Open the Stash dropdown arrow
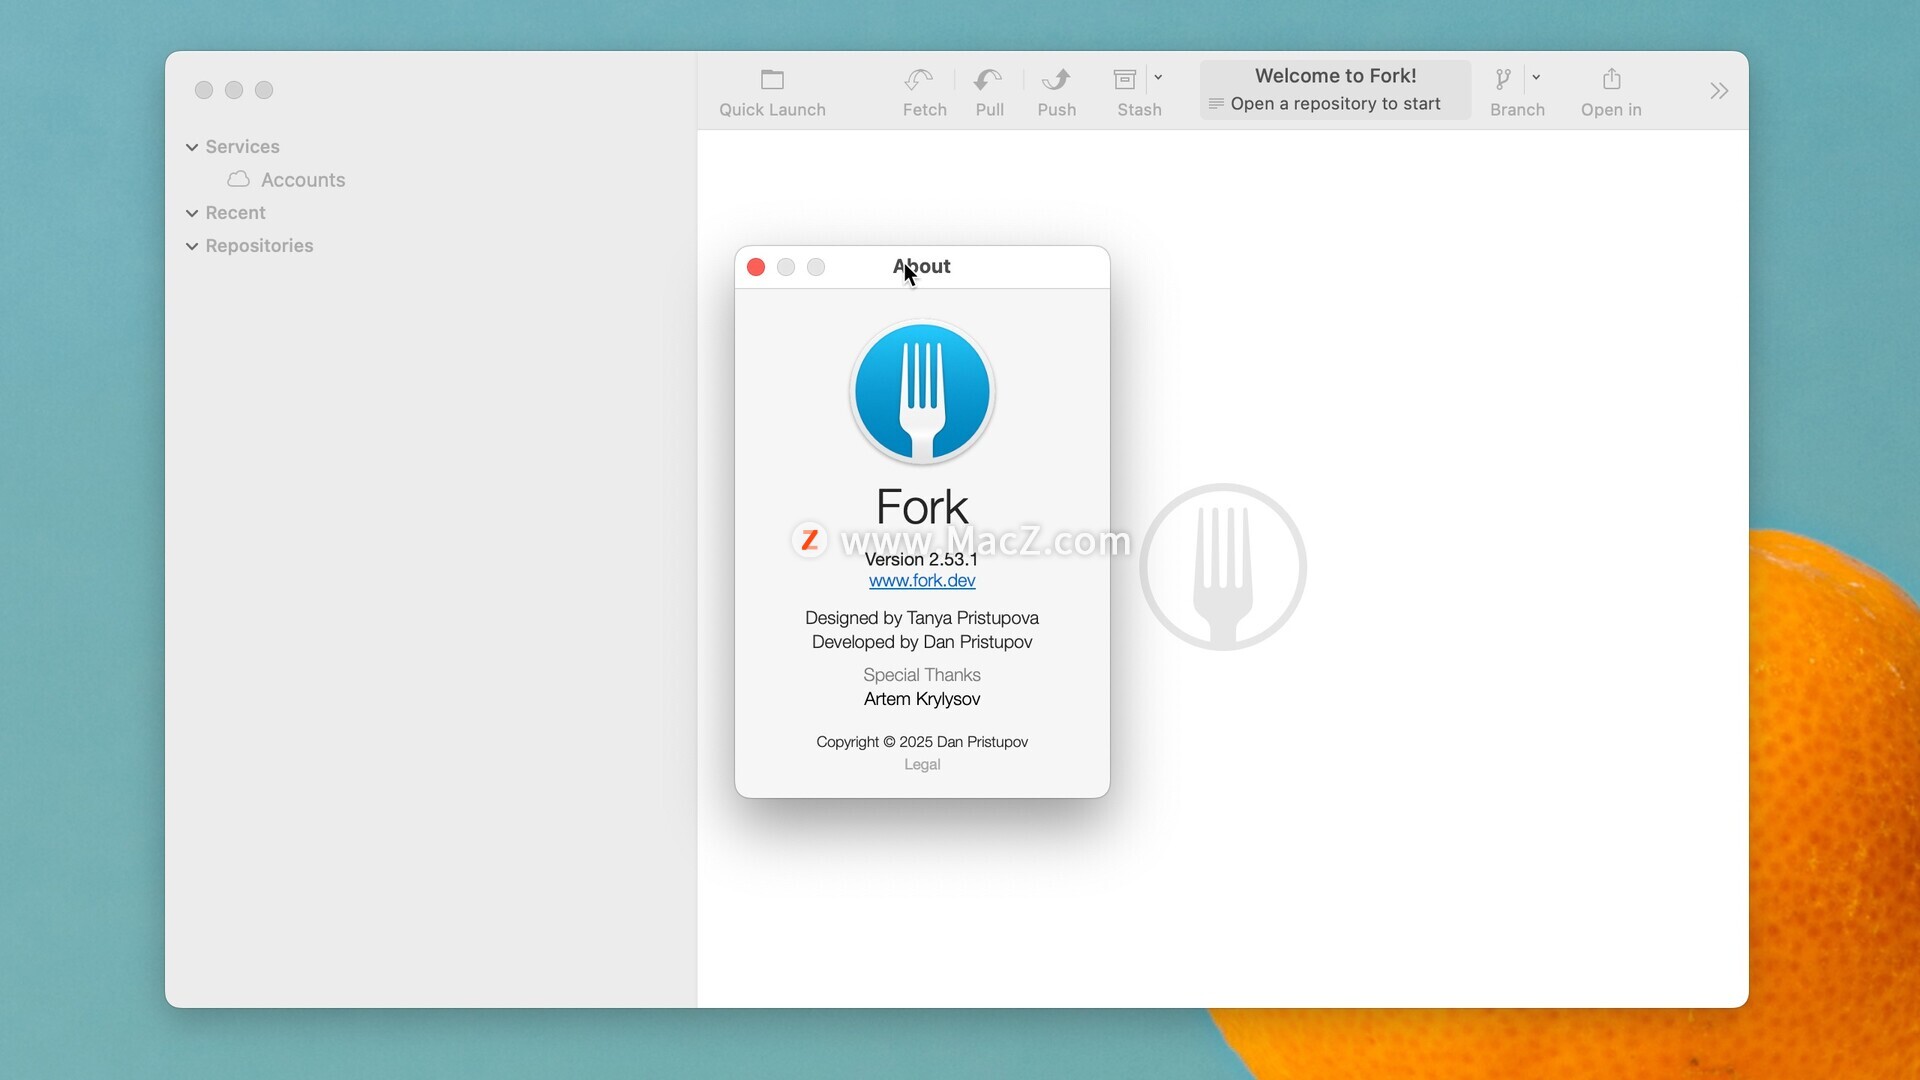This screenshot has width=1920, height=1080. tap(1158, 77)
